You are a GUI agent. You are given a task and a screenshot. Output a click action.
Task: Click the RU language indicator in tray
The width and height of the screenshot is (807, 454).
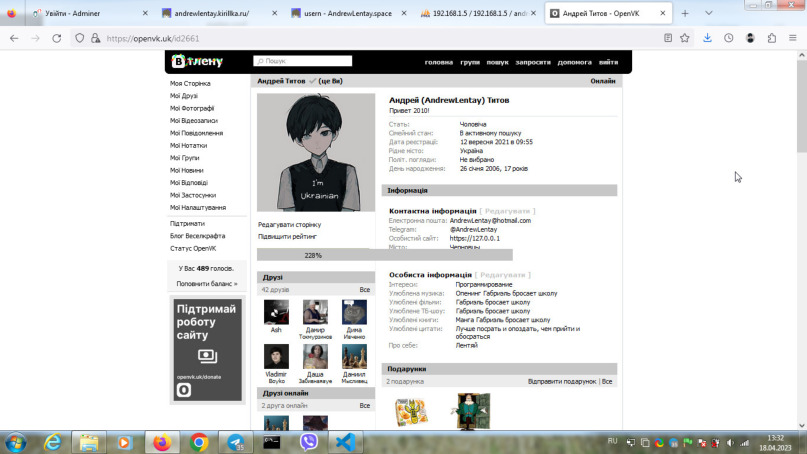[x=612, y=441]
